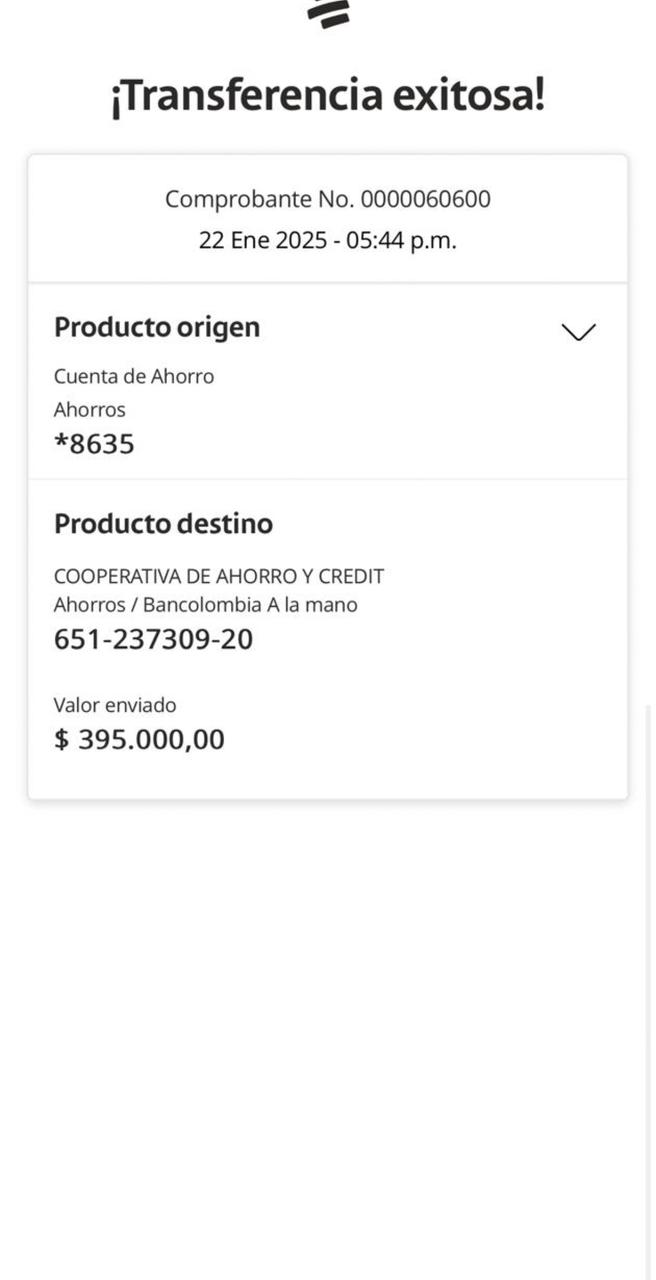Click the COOPERATIVA DE AHORRO Y CREDIT name
Screen dimensions: 656x1280
coord(219,577)
